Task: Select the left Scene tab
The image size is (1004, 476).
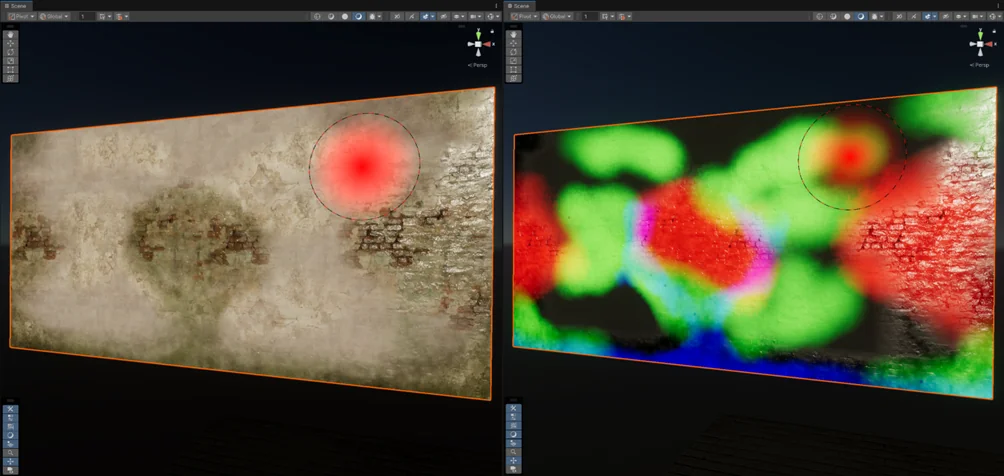Action: tap(16, 6)
